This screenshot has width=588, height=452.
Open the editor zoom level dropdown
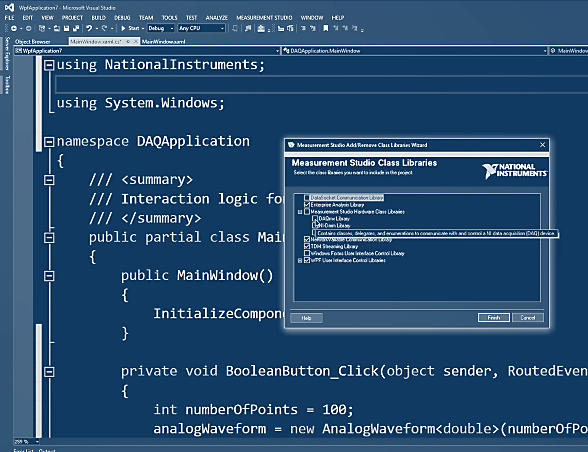pos(27,441)
